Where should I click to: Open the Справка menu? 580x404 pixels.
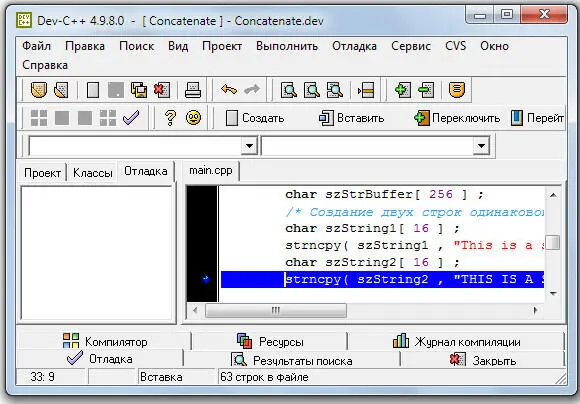coord(45,65)
